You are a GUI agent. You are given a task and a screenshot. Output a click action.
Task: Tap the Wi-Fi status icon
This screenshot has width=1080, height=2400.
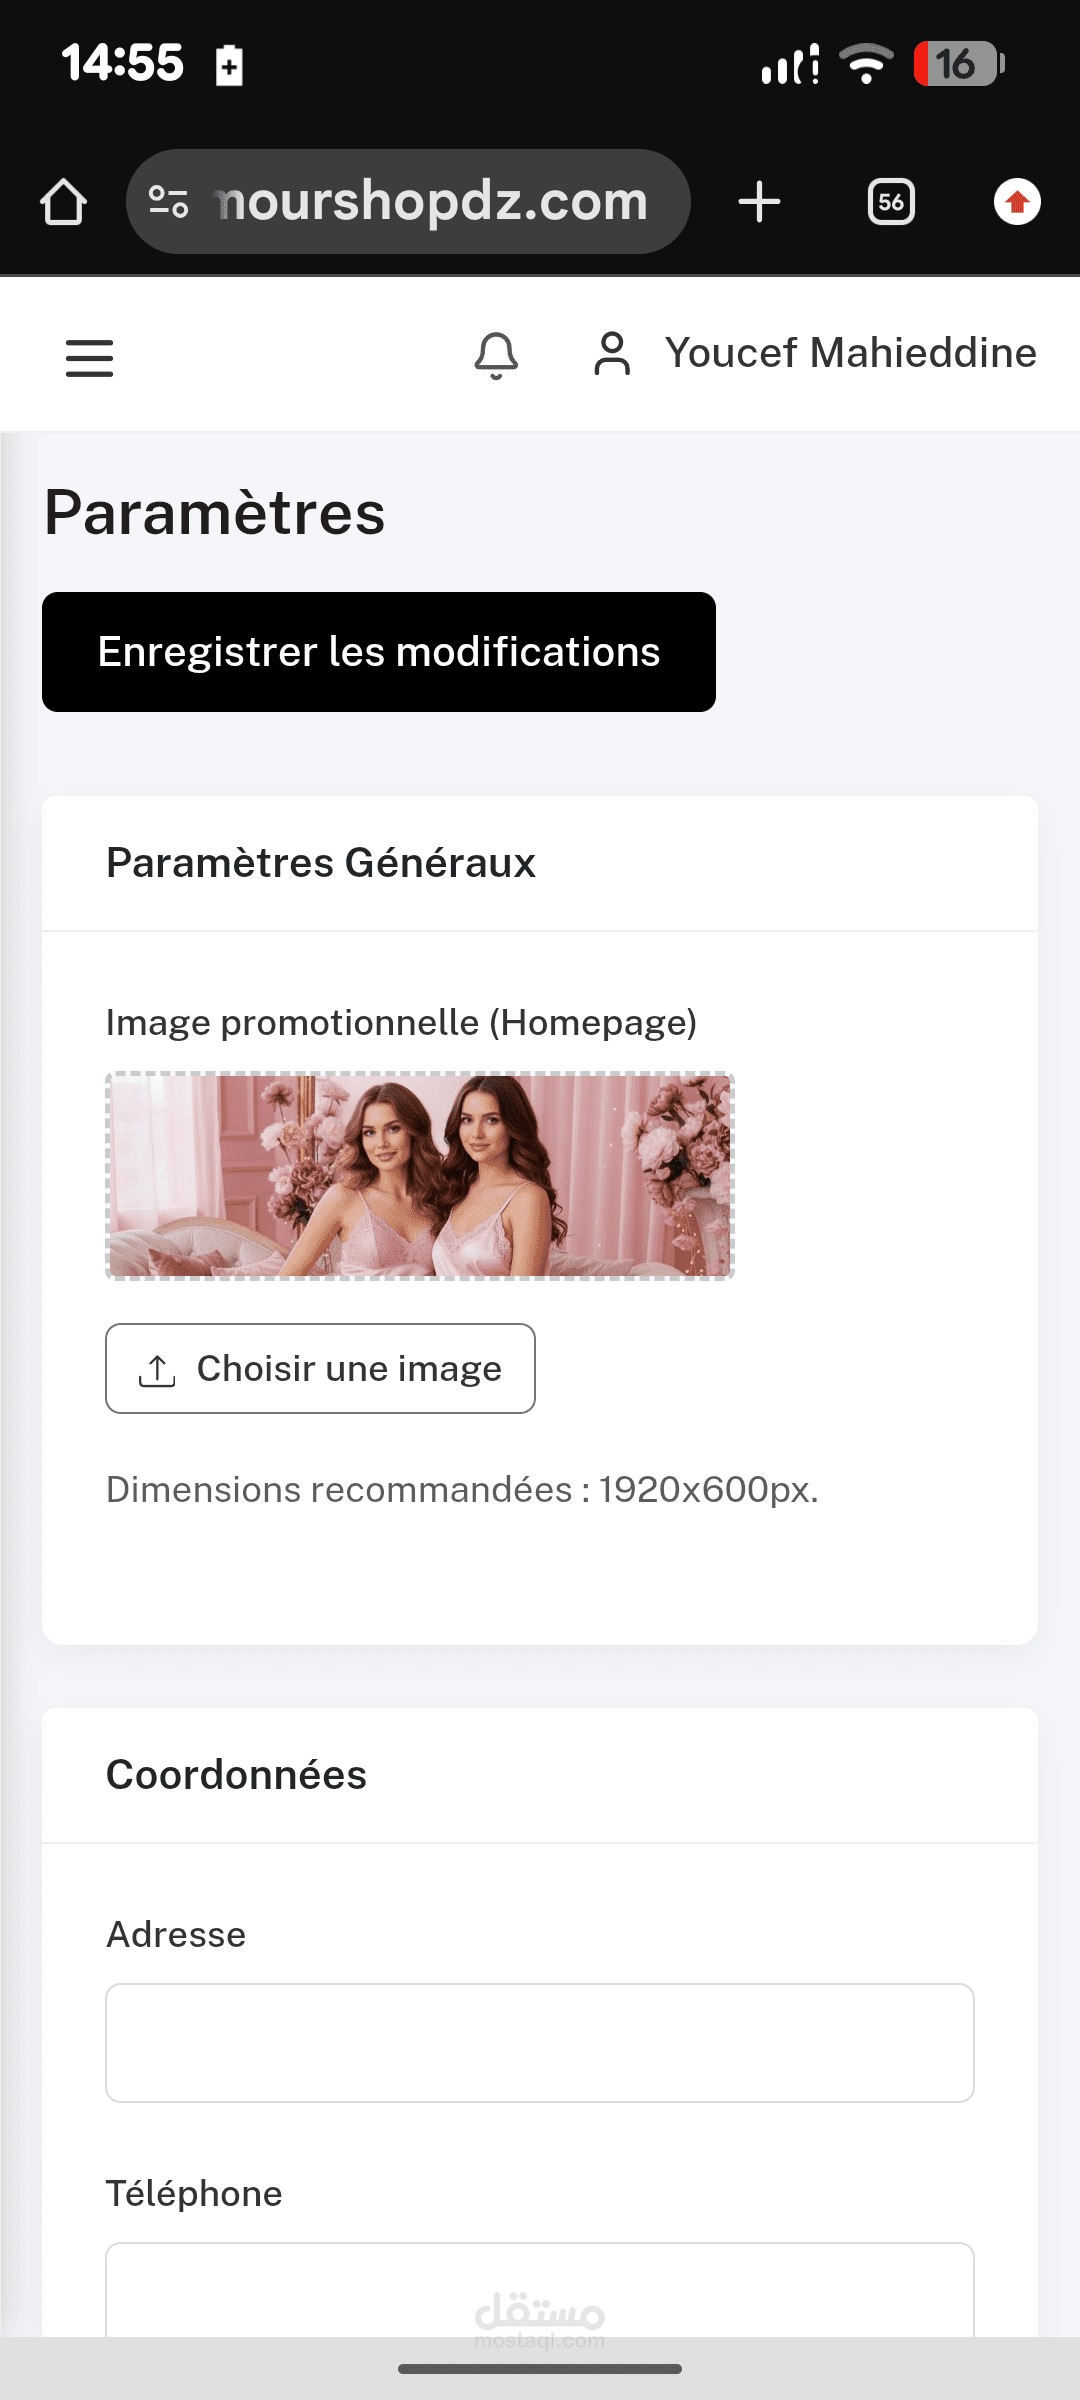866,64
